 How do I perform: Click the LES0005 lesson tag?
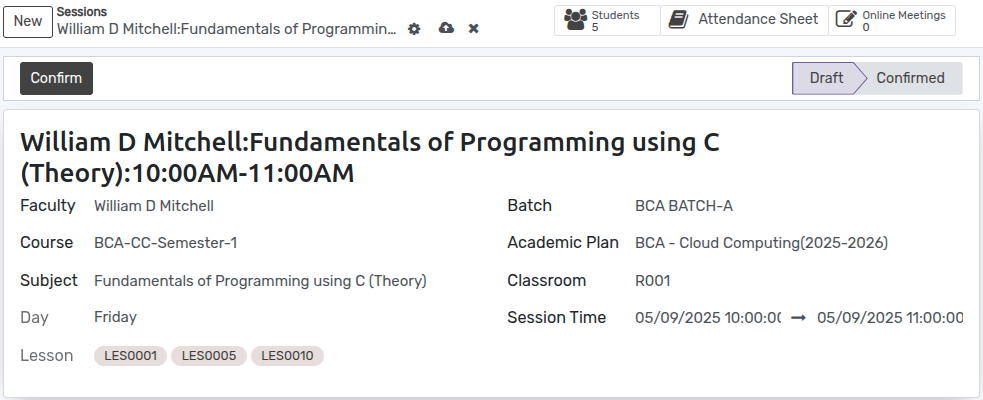209,356
